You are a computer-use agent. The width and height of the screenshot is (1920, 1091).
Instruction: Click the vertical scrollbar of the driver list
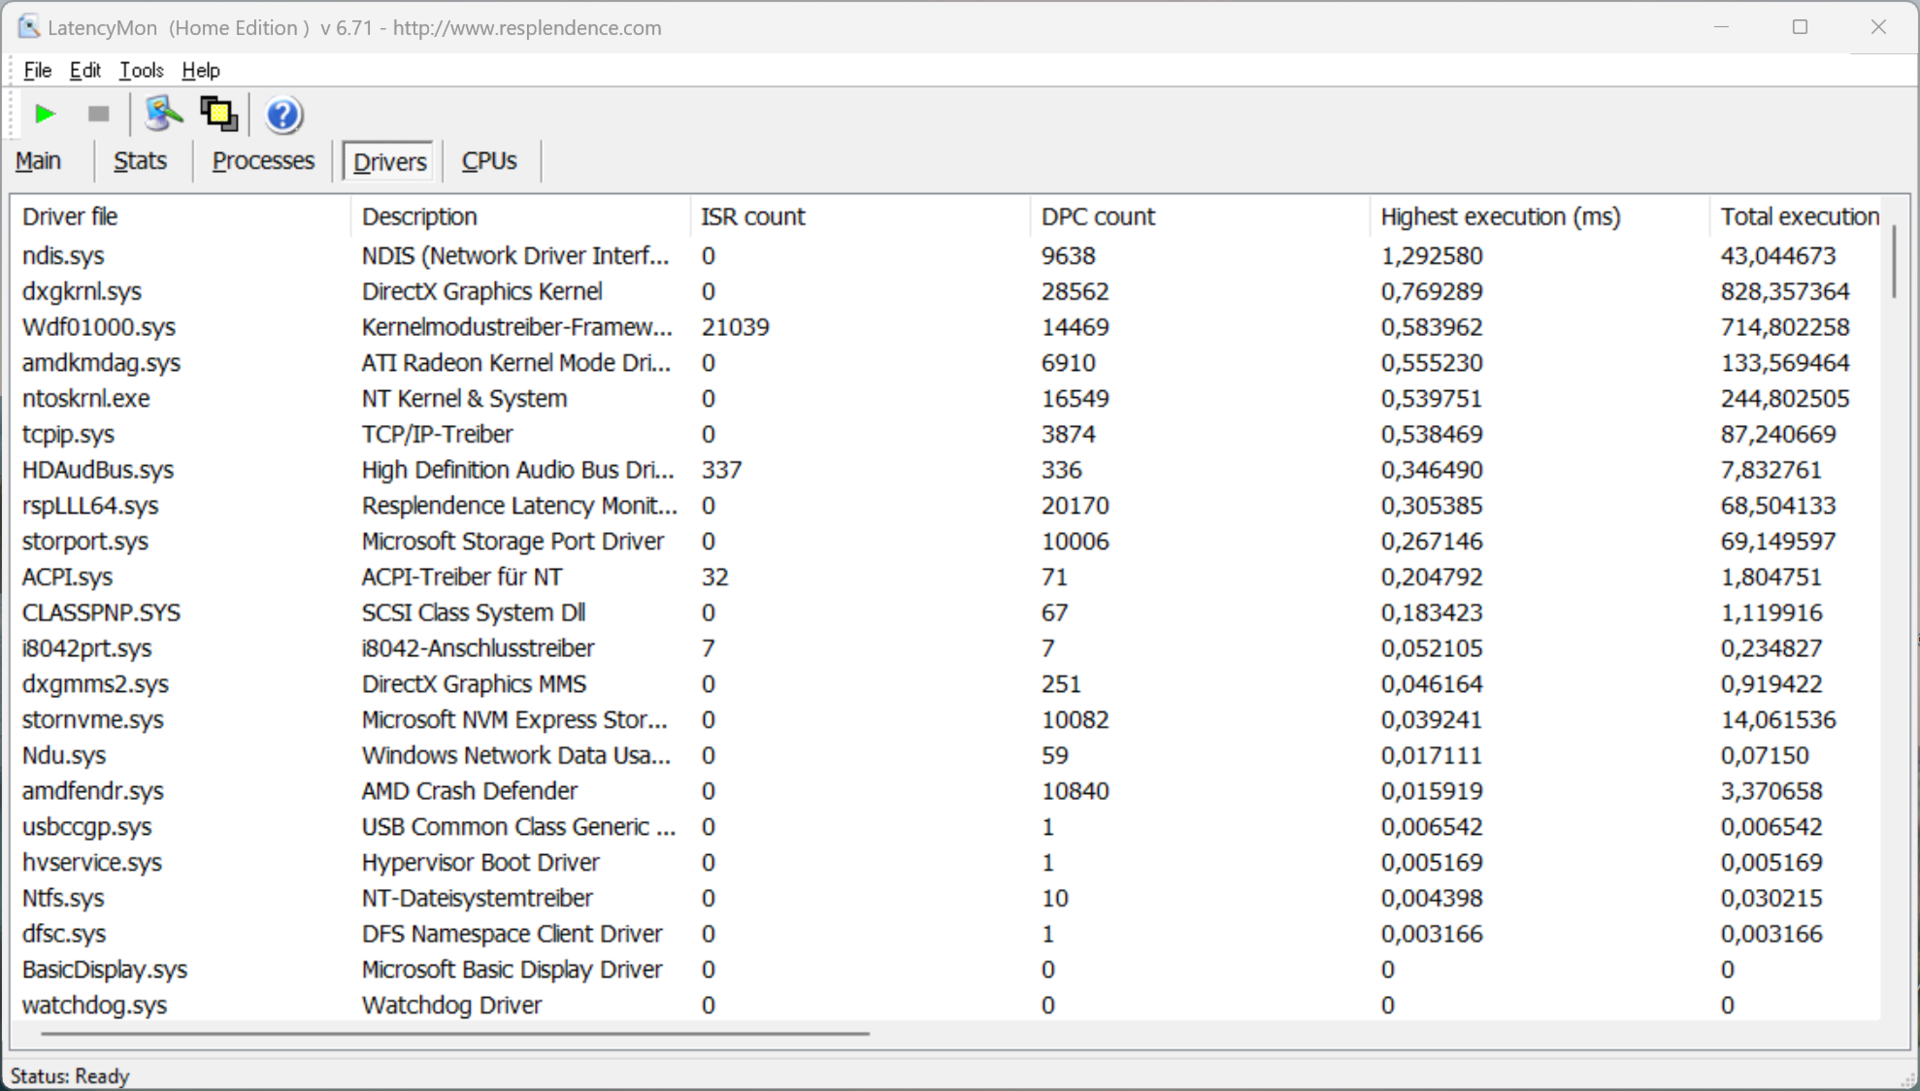pos(1893,262)
